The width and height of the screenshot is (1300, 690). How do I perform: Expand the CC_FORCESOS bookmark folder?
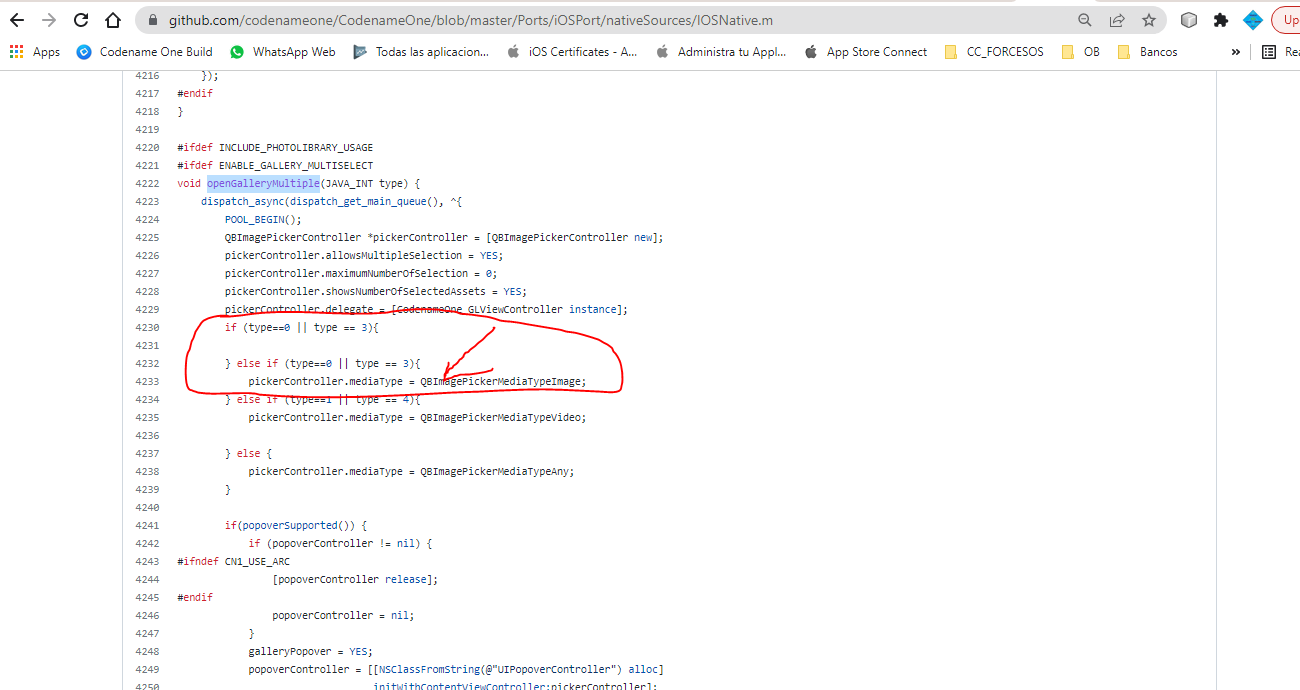pos(994,52)
